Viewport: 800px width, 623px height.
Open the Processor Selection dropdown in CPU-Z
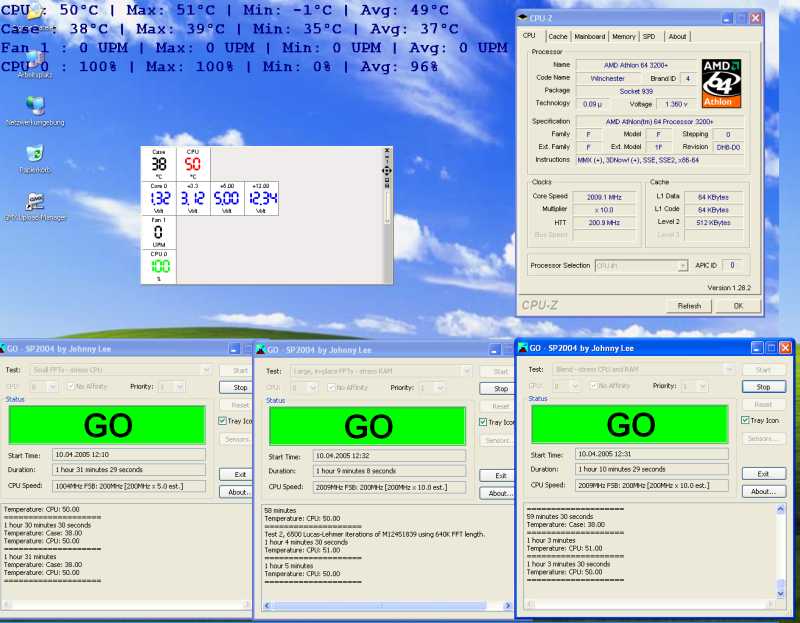(641, 266)
